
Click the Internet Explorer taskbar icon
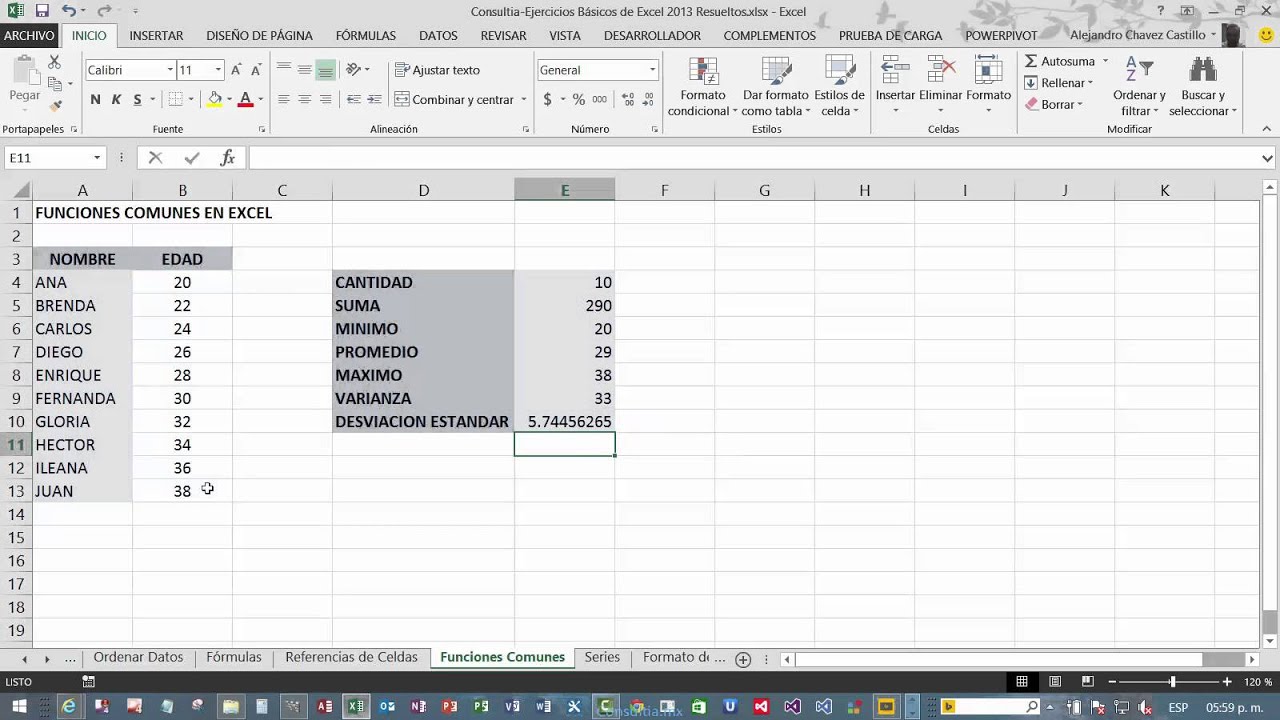pyautogui.click(x=68, y=707)
